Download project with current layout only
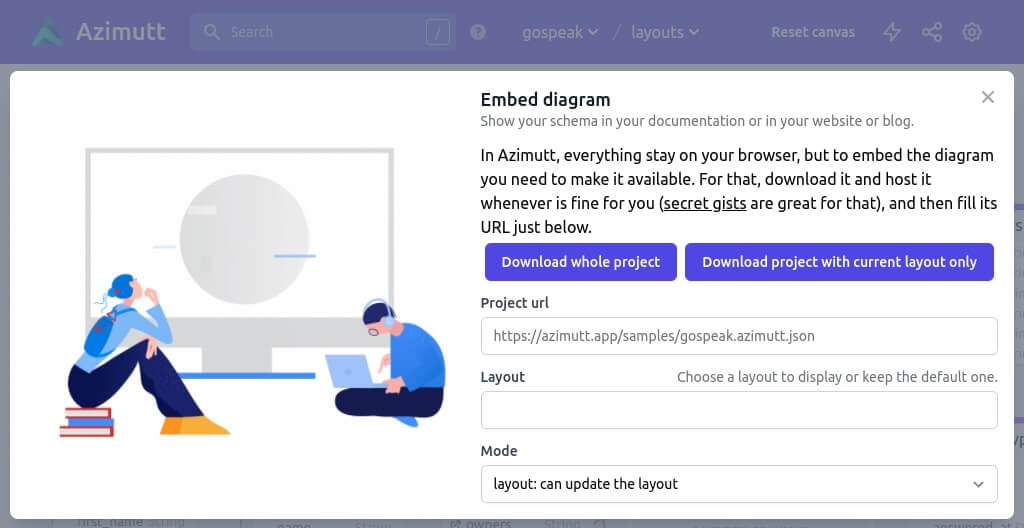Viewport: 1024px width, 528px height. 839,262
